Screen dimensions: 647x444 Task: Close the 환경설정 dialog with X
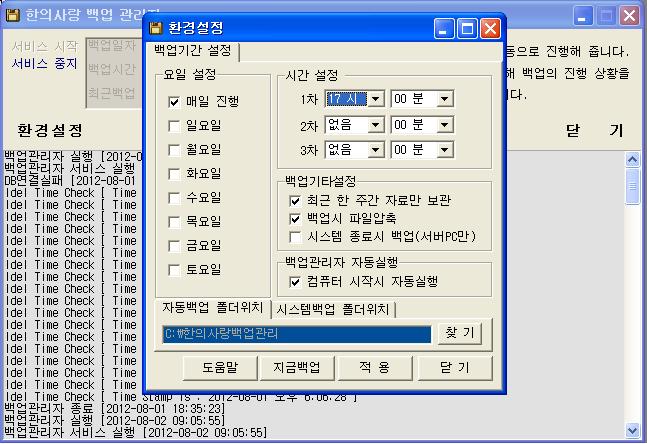[490, 28]
